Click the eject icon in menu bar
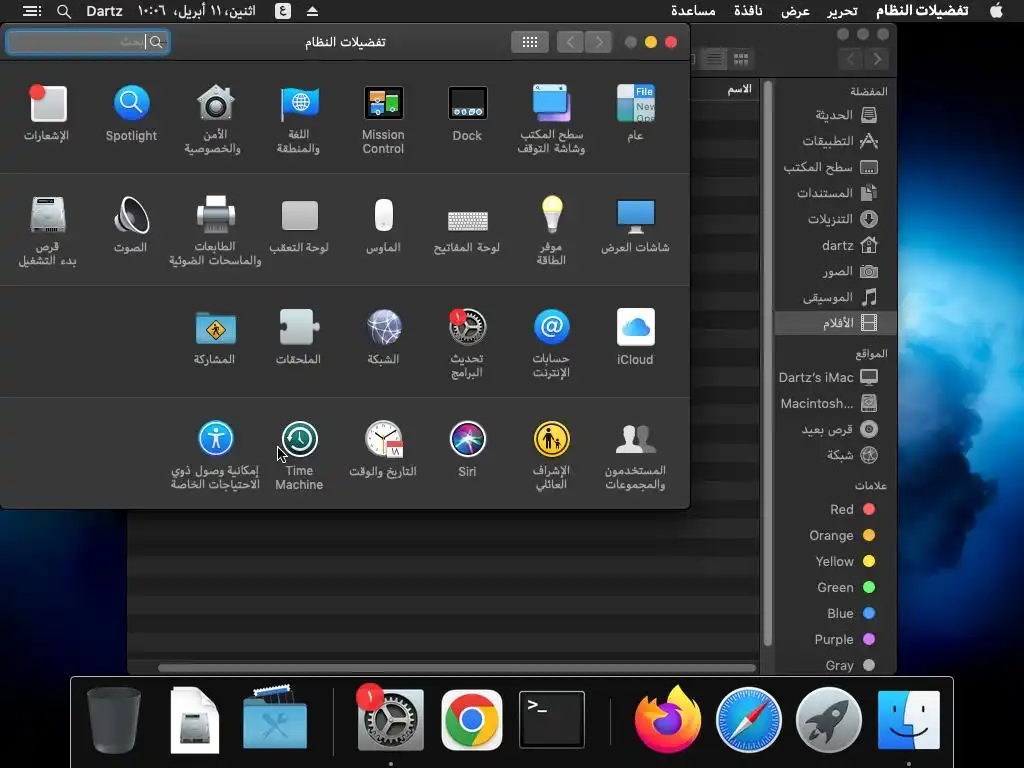 tap(312, 11)
